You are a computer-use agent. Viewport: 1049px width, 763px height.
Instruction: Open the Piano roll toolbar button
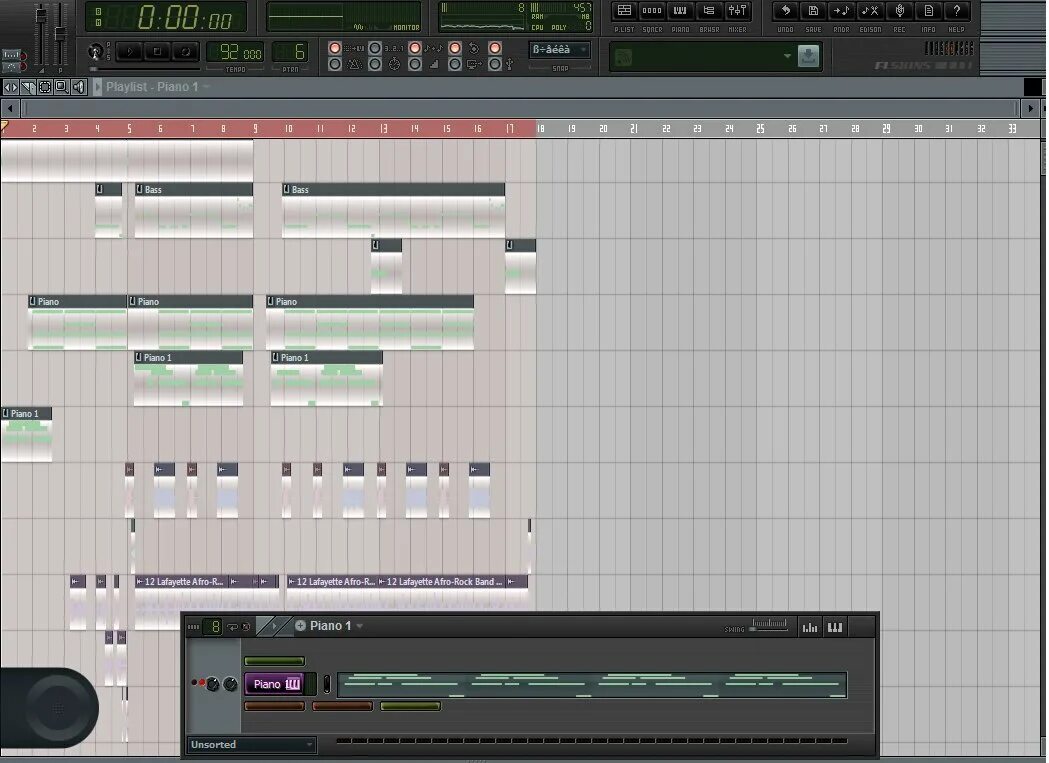680,11
